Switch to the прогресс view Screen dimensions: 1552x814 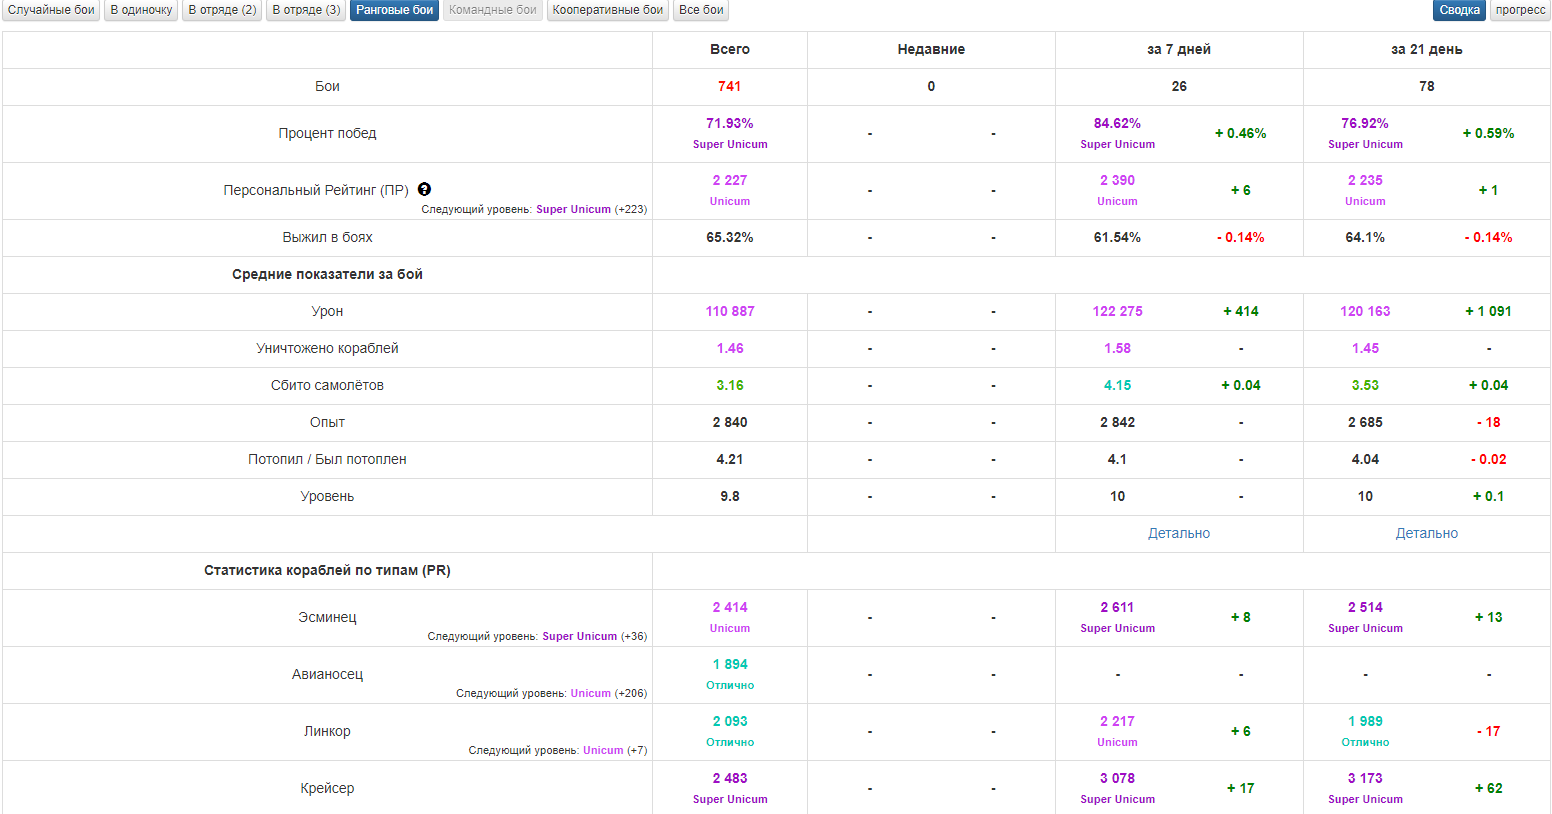pyautogui.click(x=1520, y=10)
